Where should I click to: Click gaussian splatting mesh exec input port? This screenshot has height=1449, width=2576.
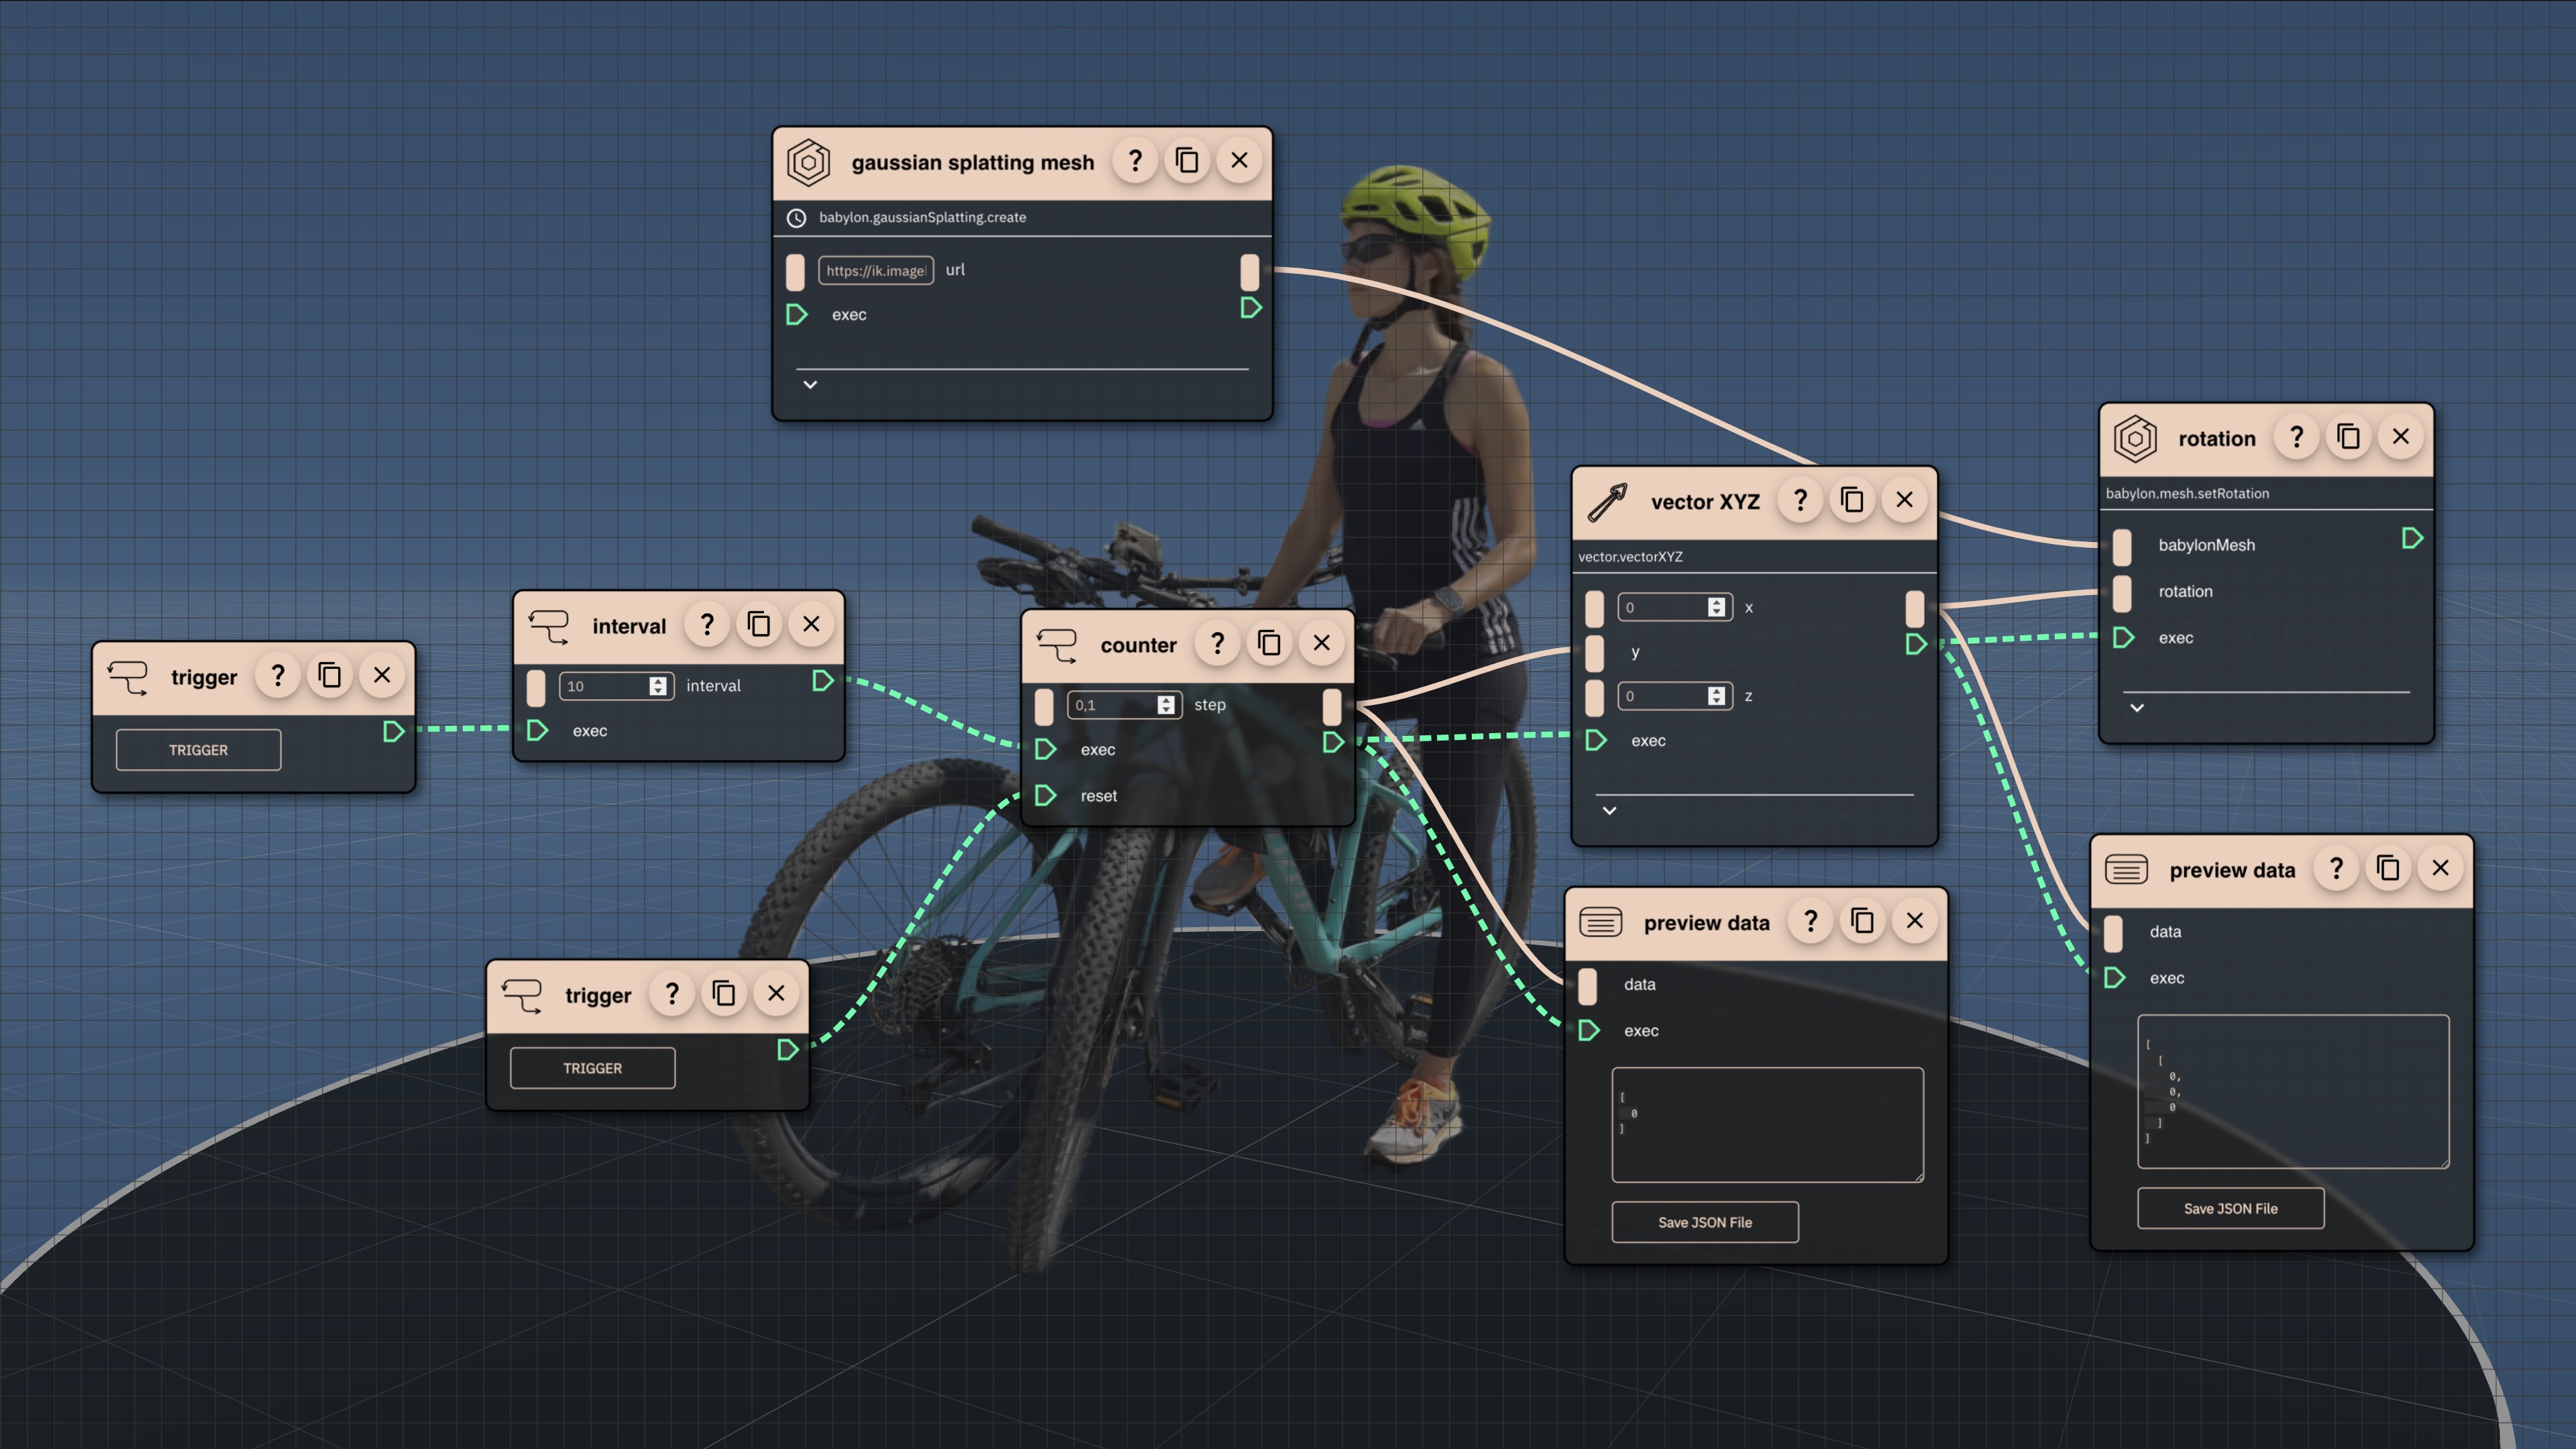pyautogui.click(x=796, y=315)
